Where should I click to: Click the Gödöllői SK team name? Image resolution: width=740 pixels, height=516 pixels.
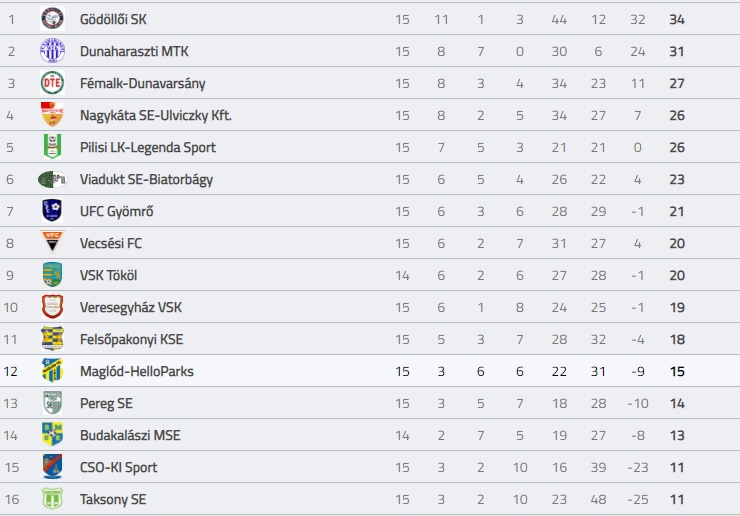tap(113, 19)
